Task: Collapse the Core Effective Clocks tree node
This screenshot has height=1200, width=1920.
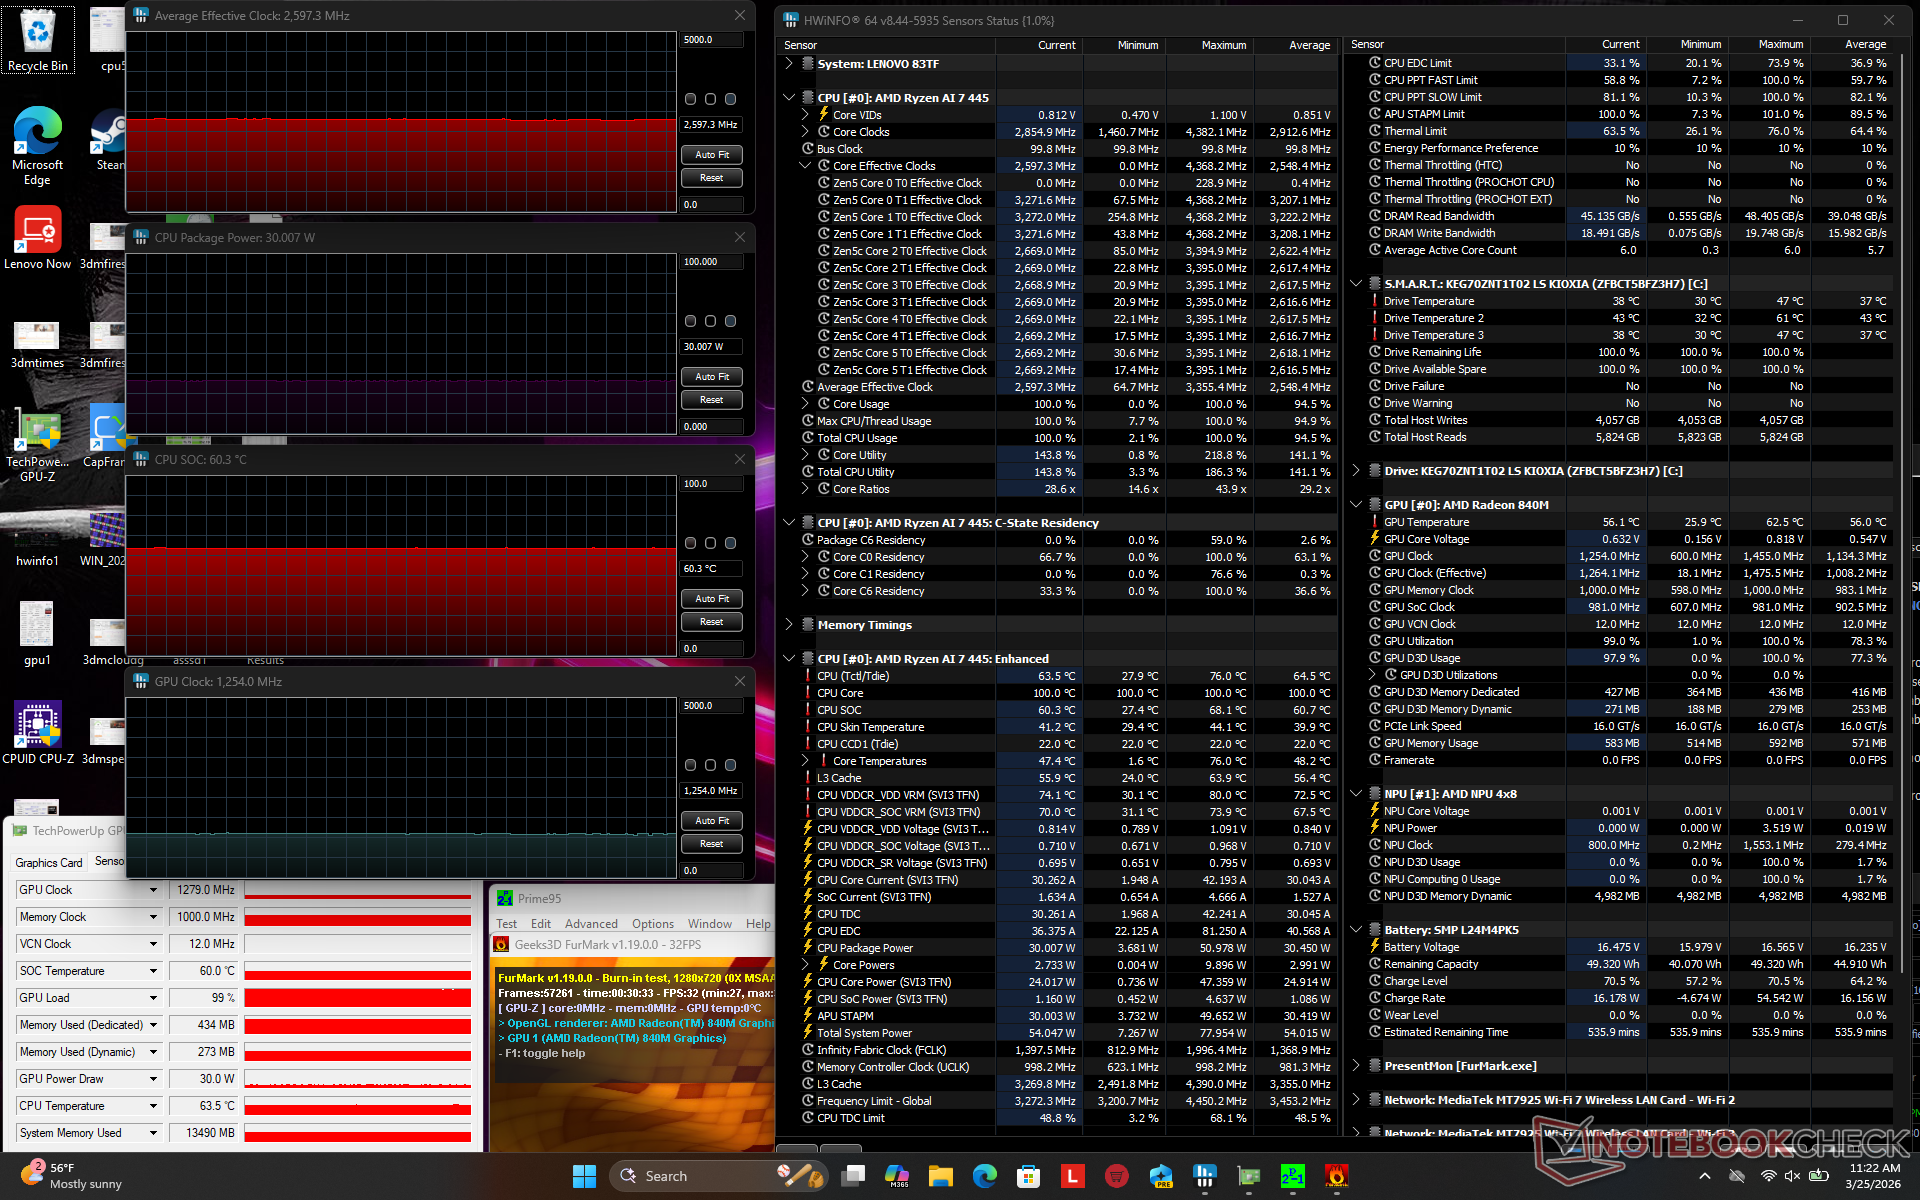Action: pyautogui.click(x=805, y=166)
